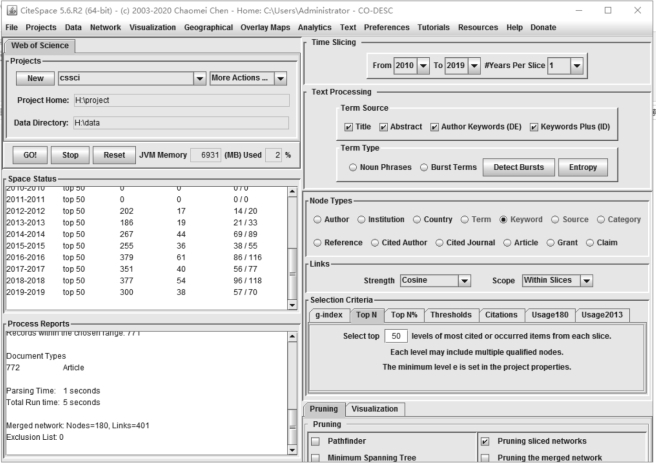Enable the Pathfinder pruning checkbox

(316, 440)
